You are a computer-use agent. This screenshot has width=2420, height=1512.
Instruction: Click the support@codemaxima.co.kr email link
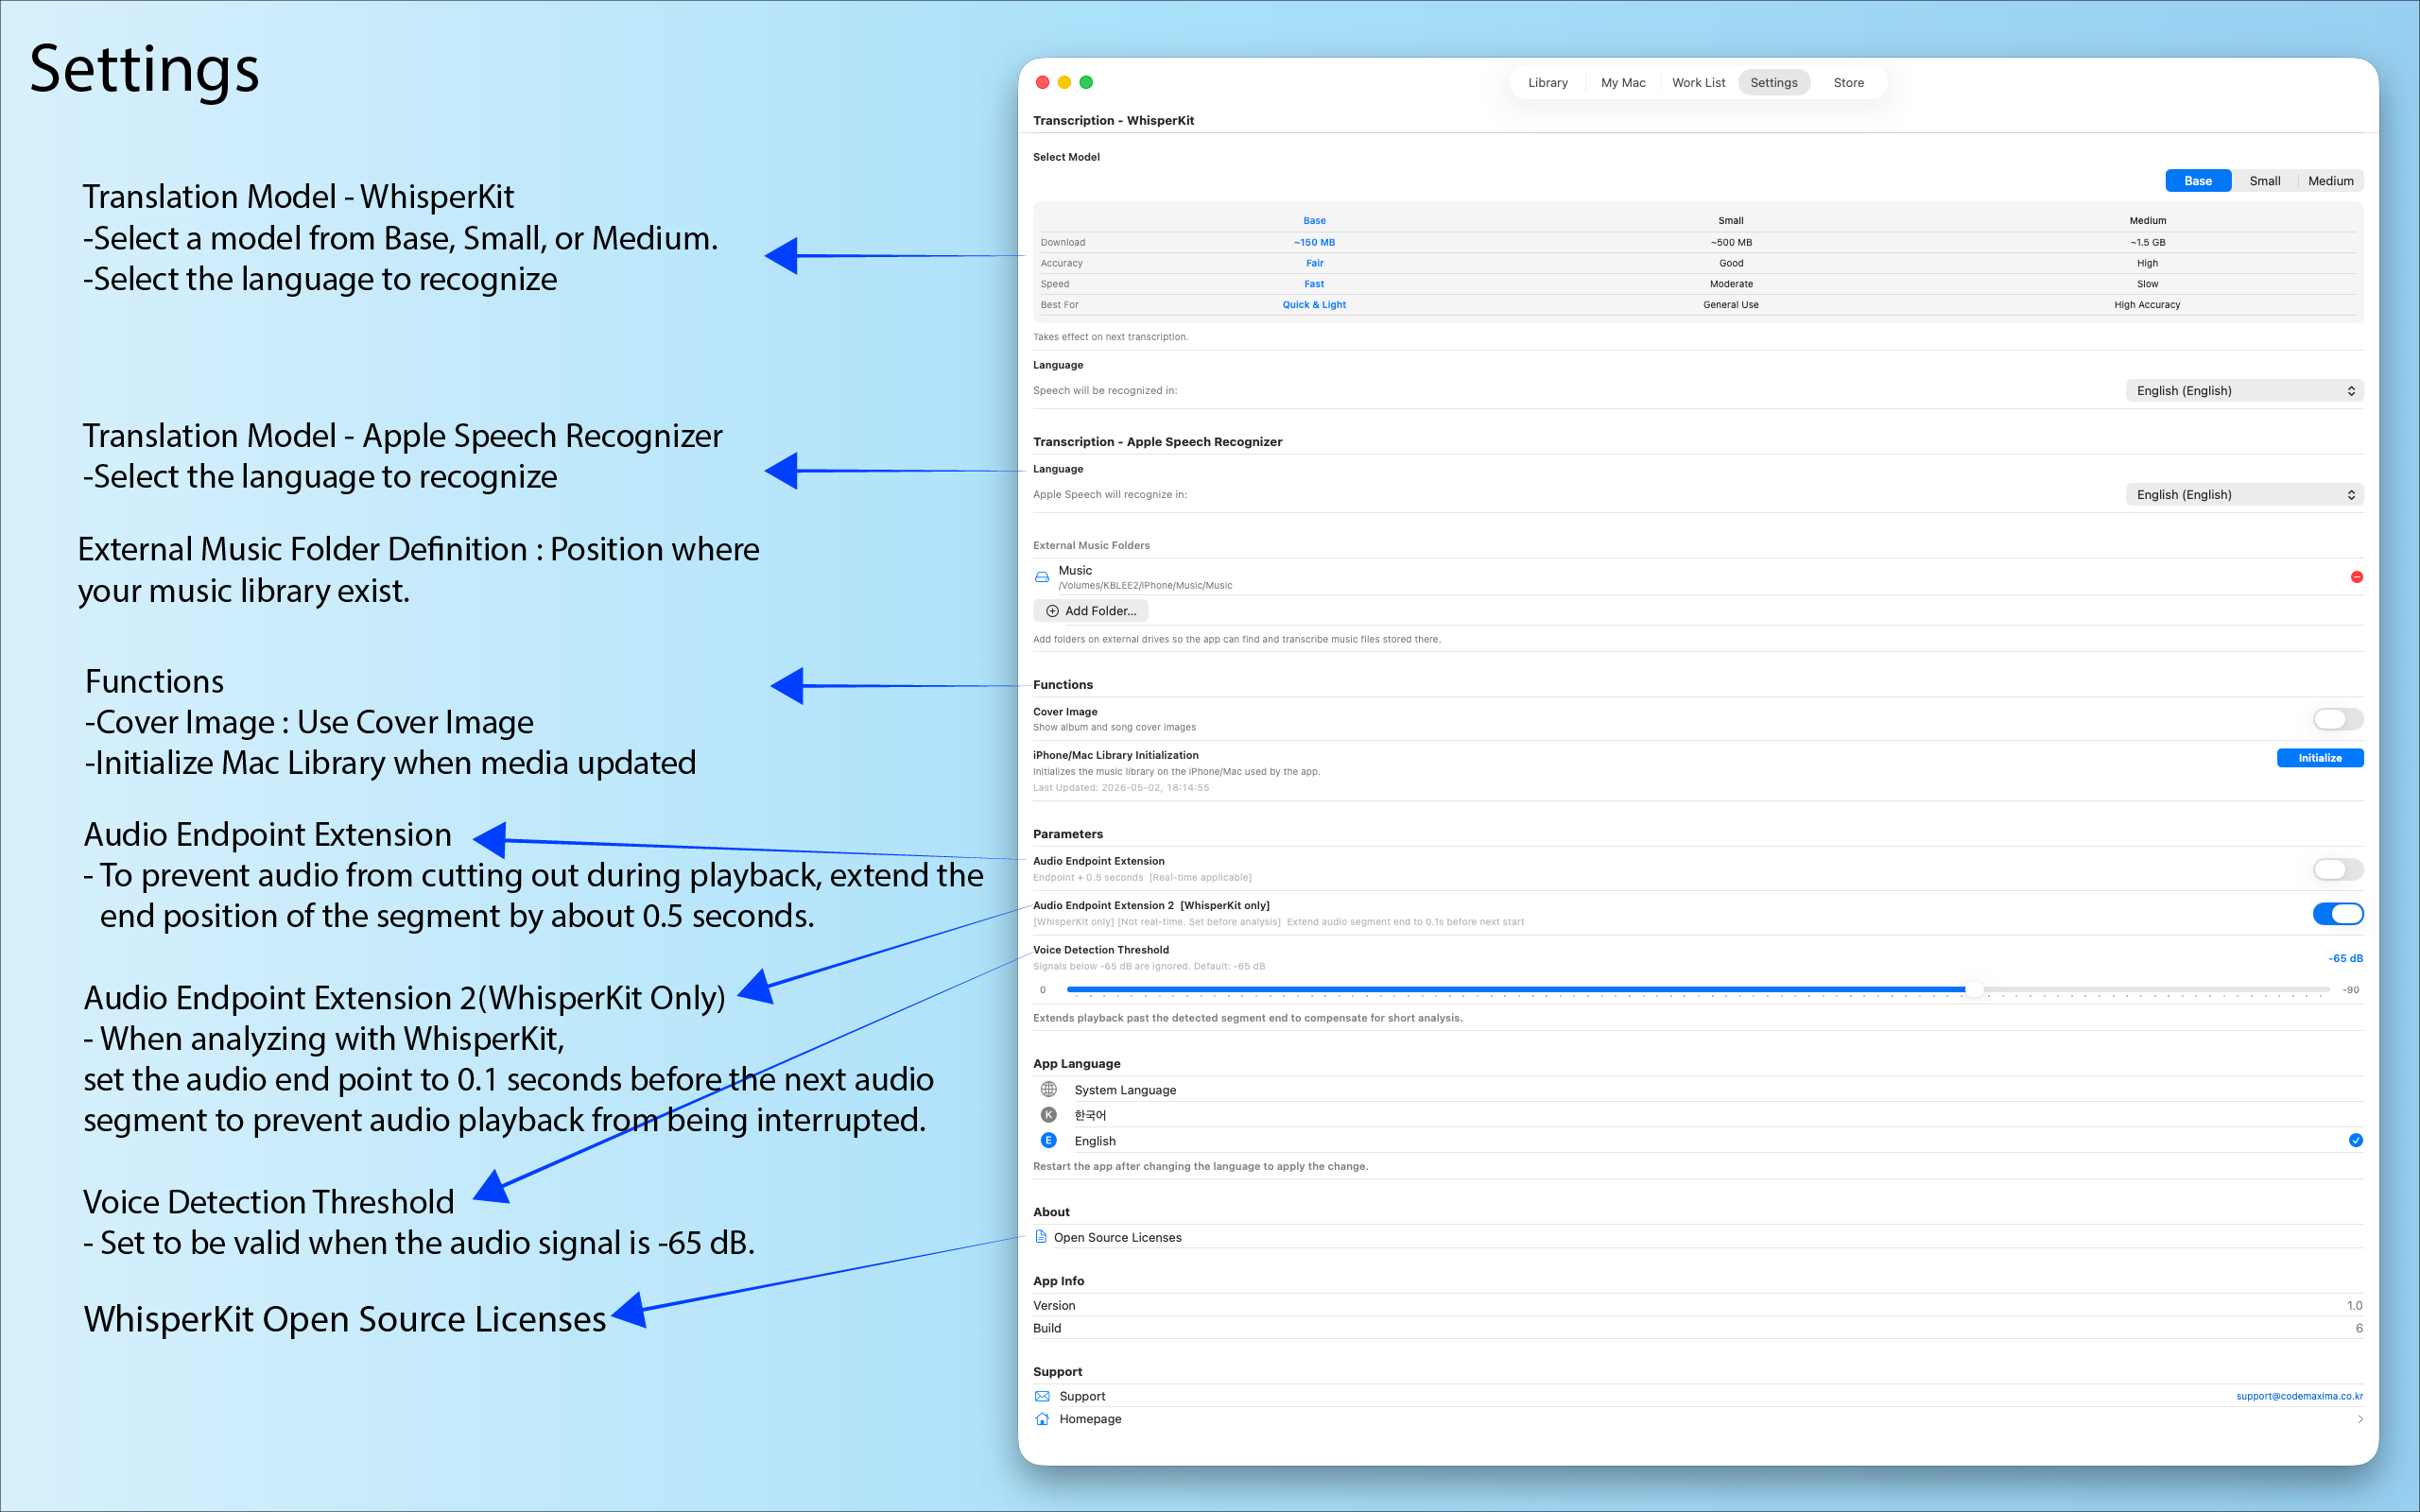(x=2299, y=1396)
